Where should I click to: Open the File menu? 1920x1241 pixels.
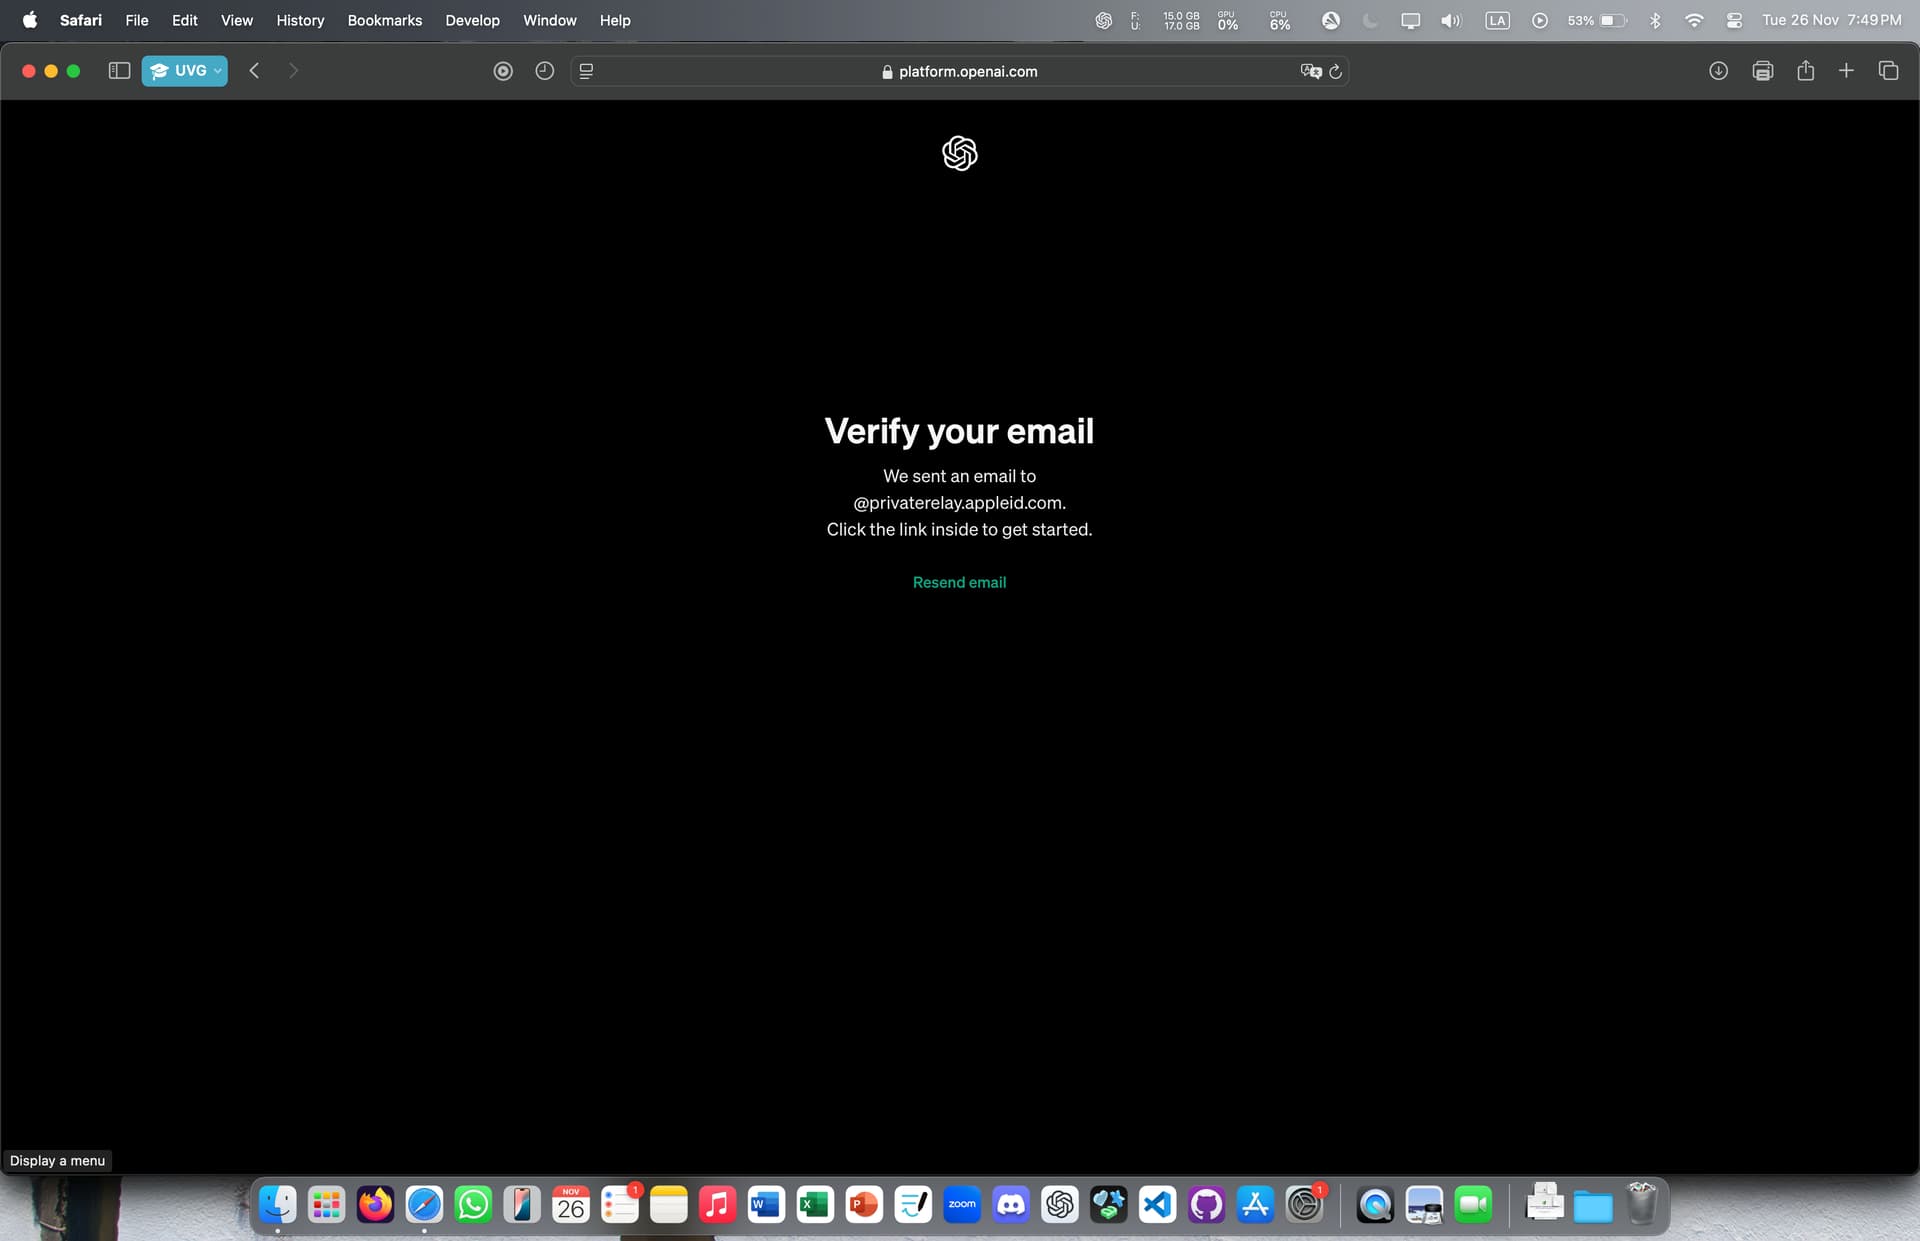point(137,20)
